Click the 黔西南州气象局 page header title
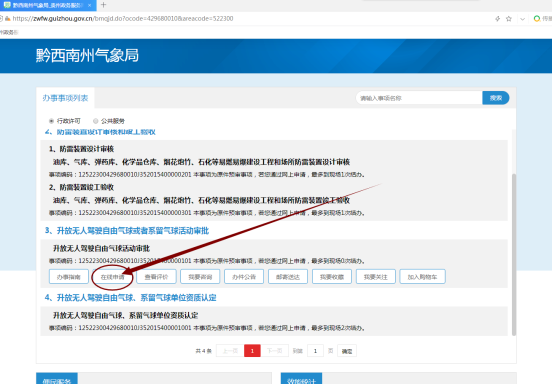 pyautogui.click(x=87, y=56)
